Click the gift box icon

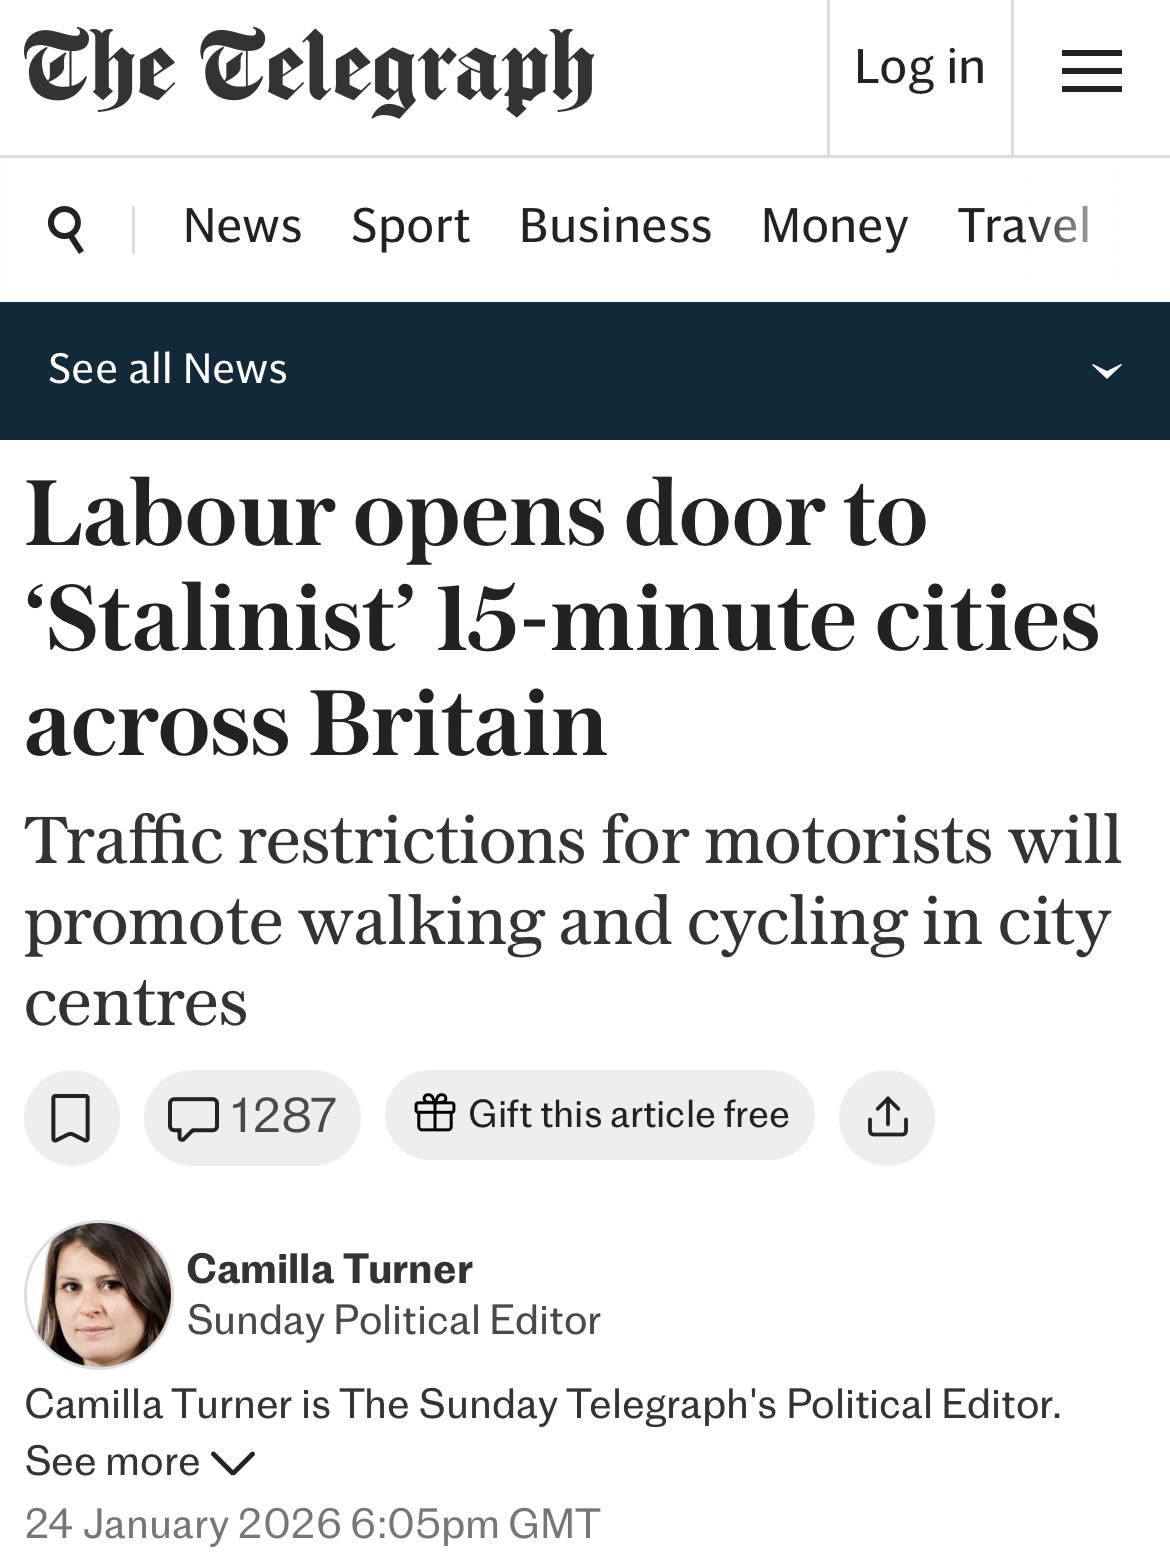coord(434,1113)
